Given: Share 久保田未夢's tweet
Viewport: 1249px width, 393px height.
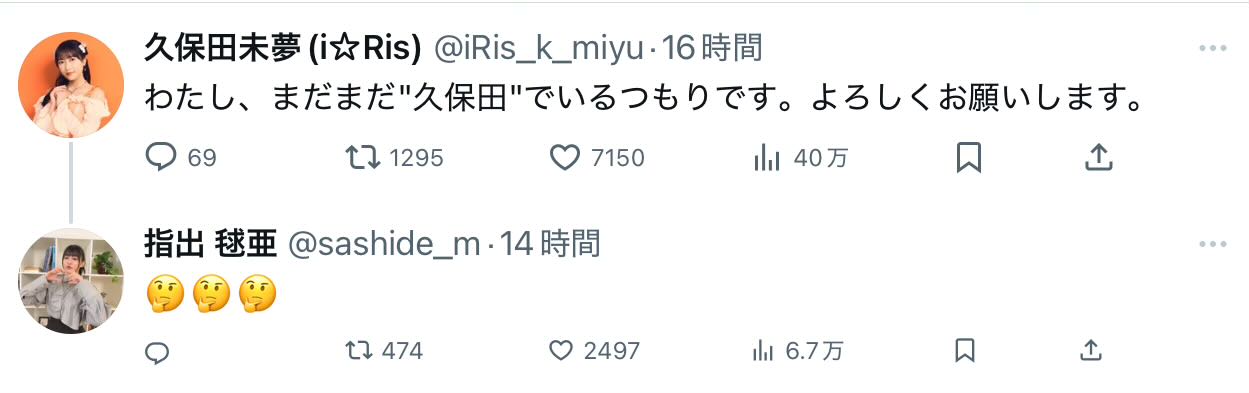Looking at the screenshot, I should (1098, 157).
